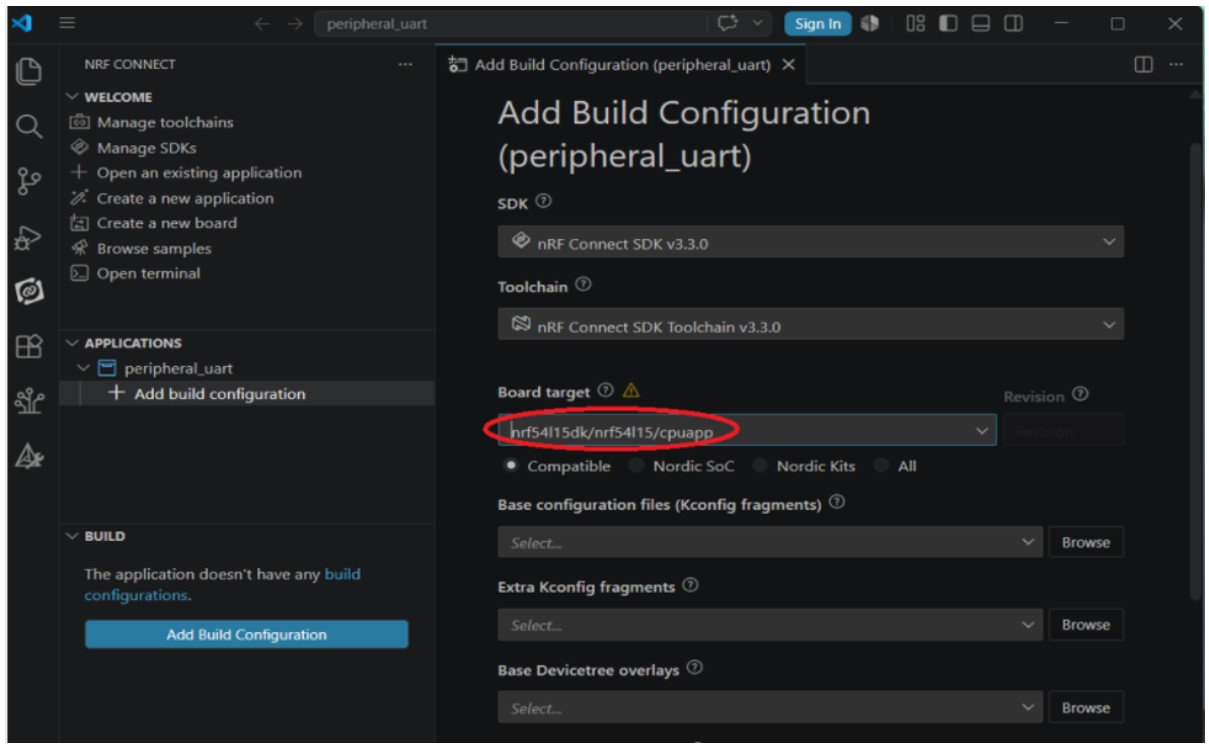Click the peripheral_uart command search box
Viewport: 1209px width, 751px height.
click(510, 24)
